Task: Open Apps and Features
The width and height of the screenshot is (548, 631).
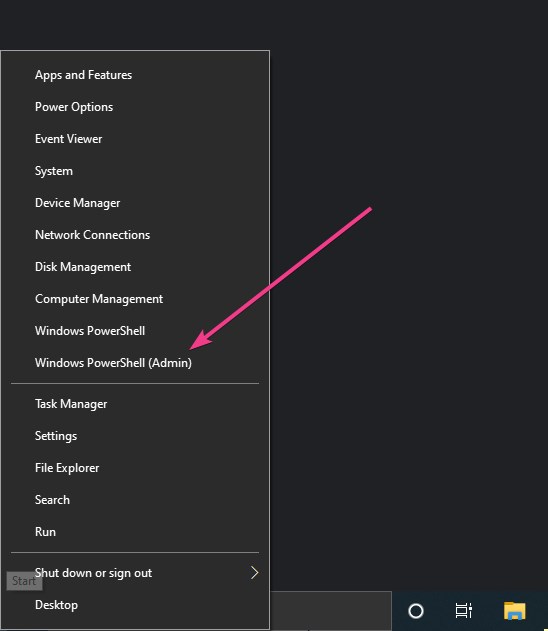Action: [135, 75]
